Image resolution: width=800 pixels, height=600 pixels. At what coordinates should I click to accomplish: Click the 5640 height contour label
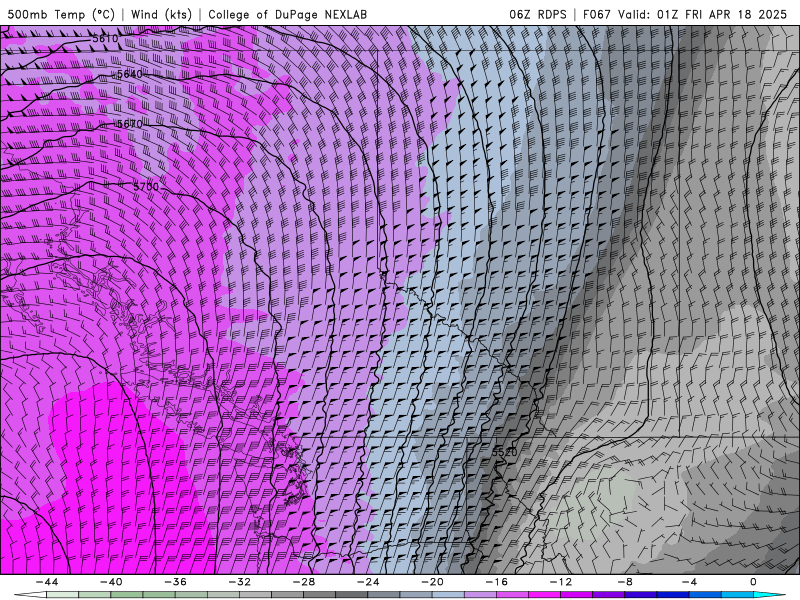(130, 74)
